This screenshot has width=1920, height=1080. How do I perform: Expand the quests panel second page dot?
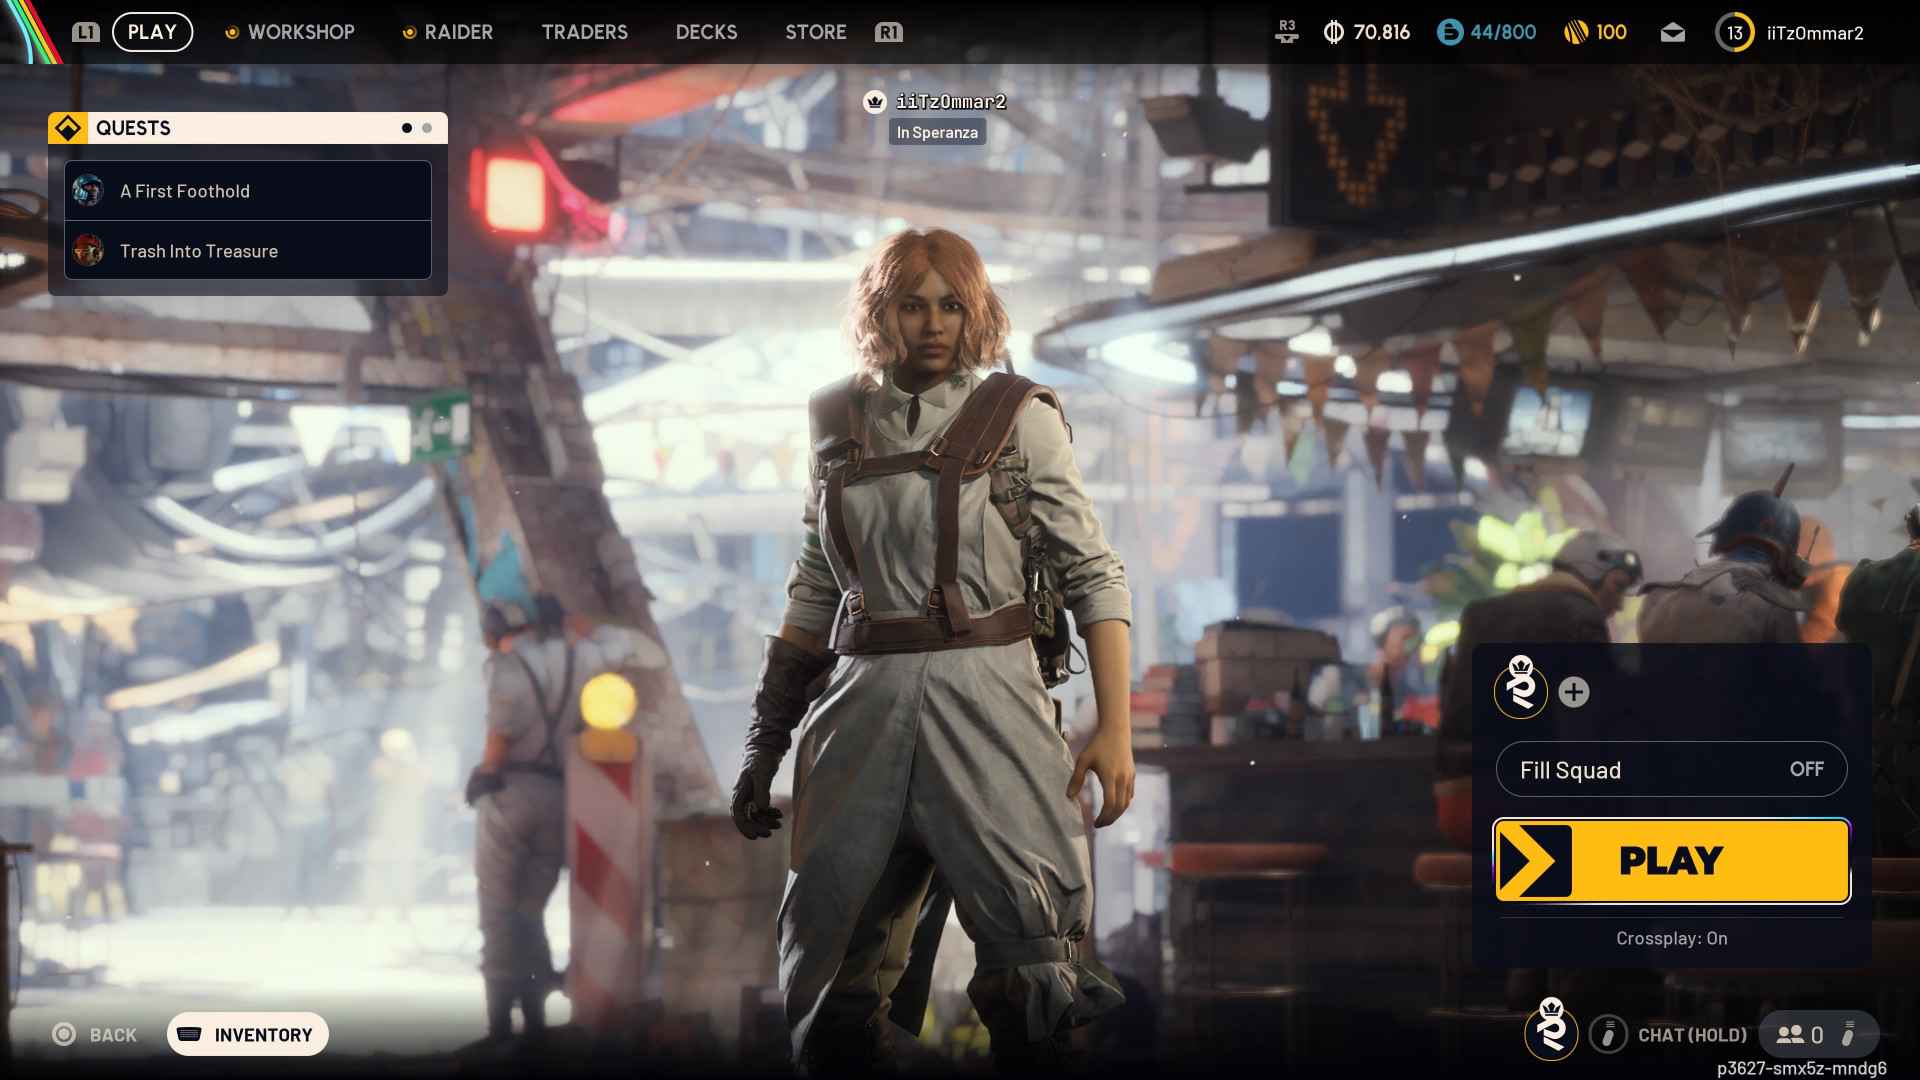[x=428, y=127]
